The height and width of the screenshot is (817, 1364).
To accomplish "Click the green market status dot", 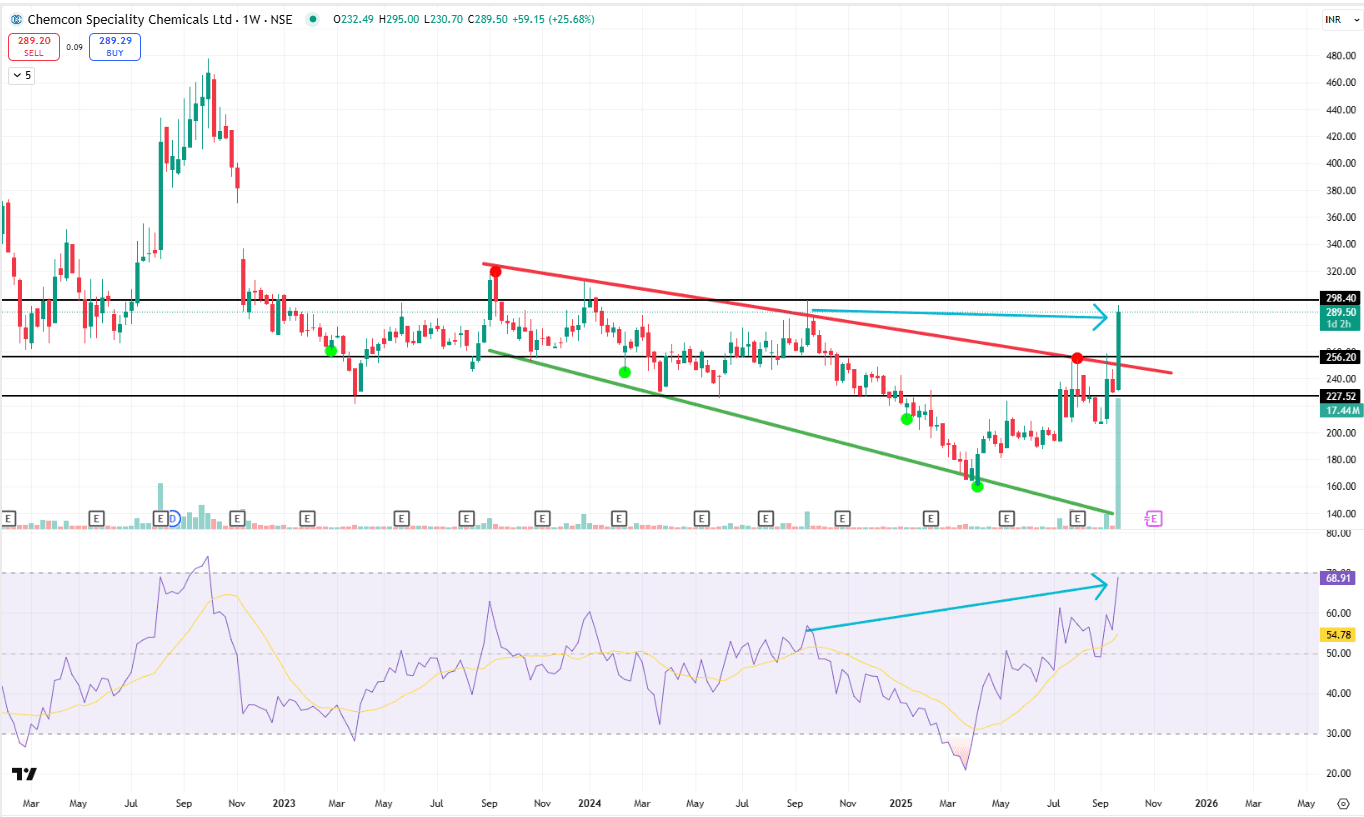I will (314, 19).
